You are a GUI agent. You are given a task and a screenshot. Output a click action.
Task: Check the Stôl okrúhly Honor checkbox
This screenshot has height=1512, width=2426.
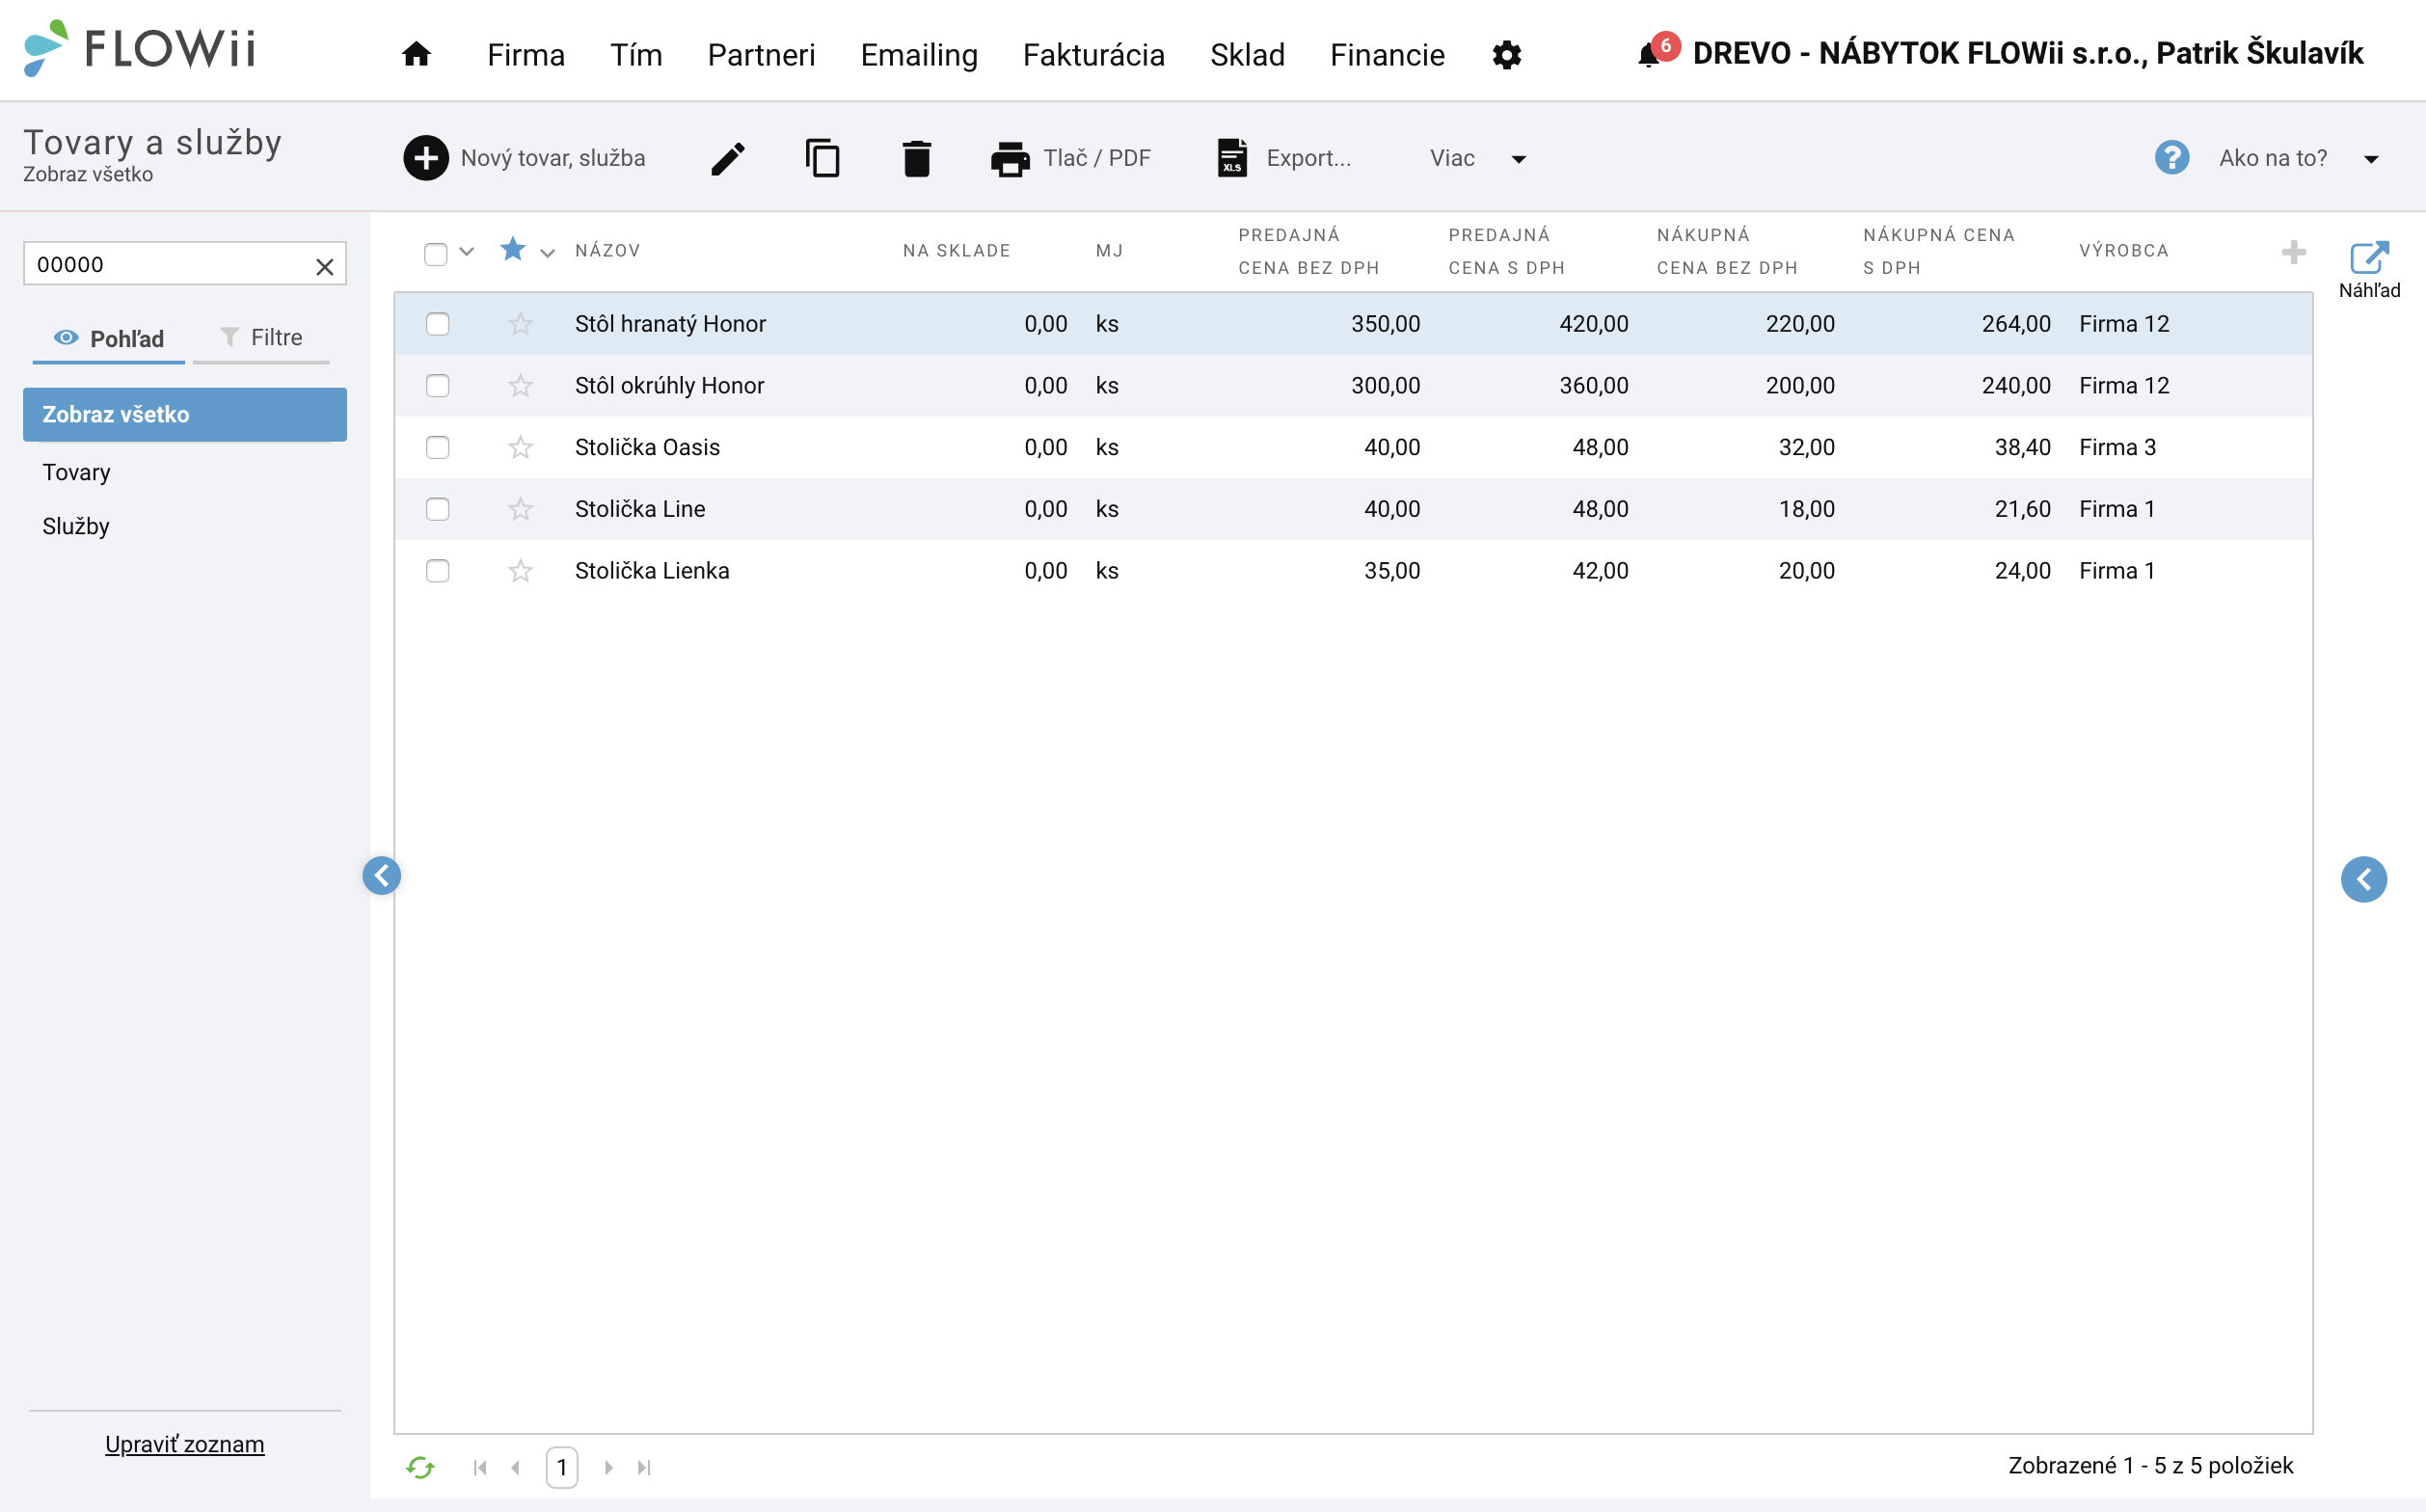tap(437, 386)
